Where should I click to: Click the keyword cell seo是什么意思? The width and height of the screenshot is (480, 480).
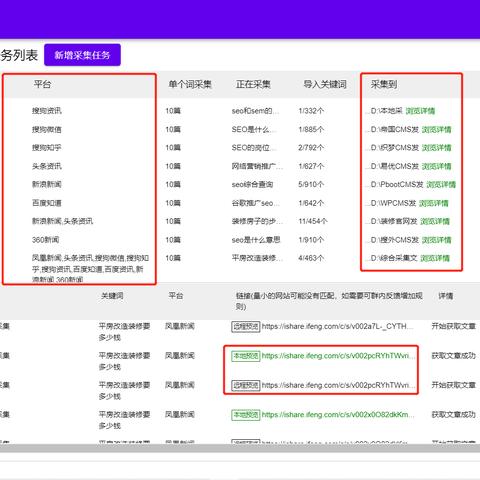click(256, 240)
